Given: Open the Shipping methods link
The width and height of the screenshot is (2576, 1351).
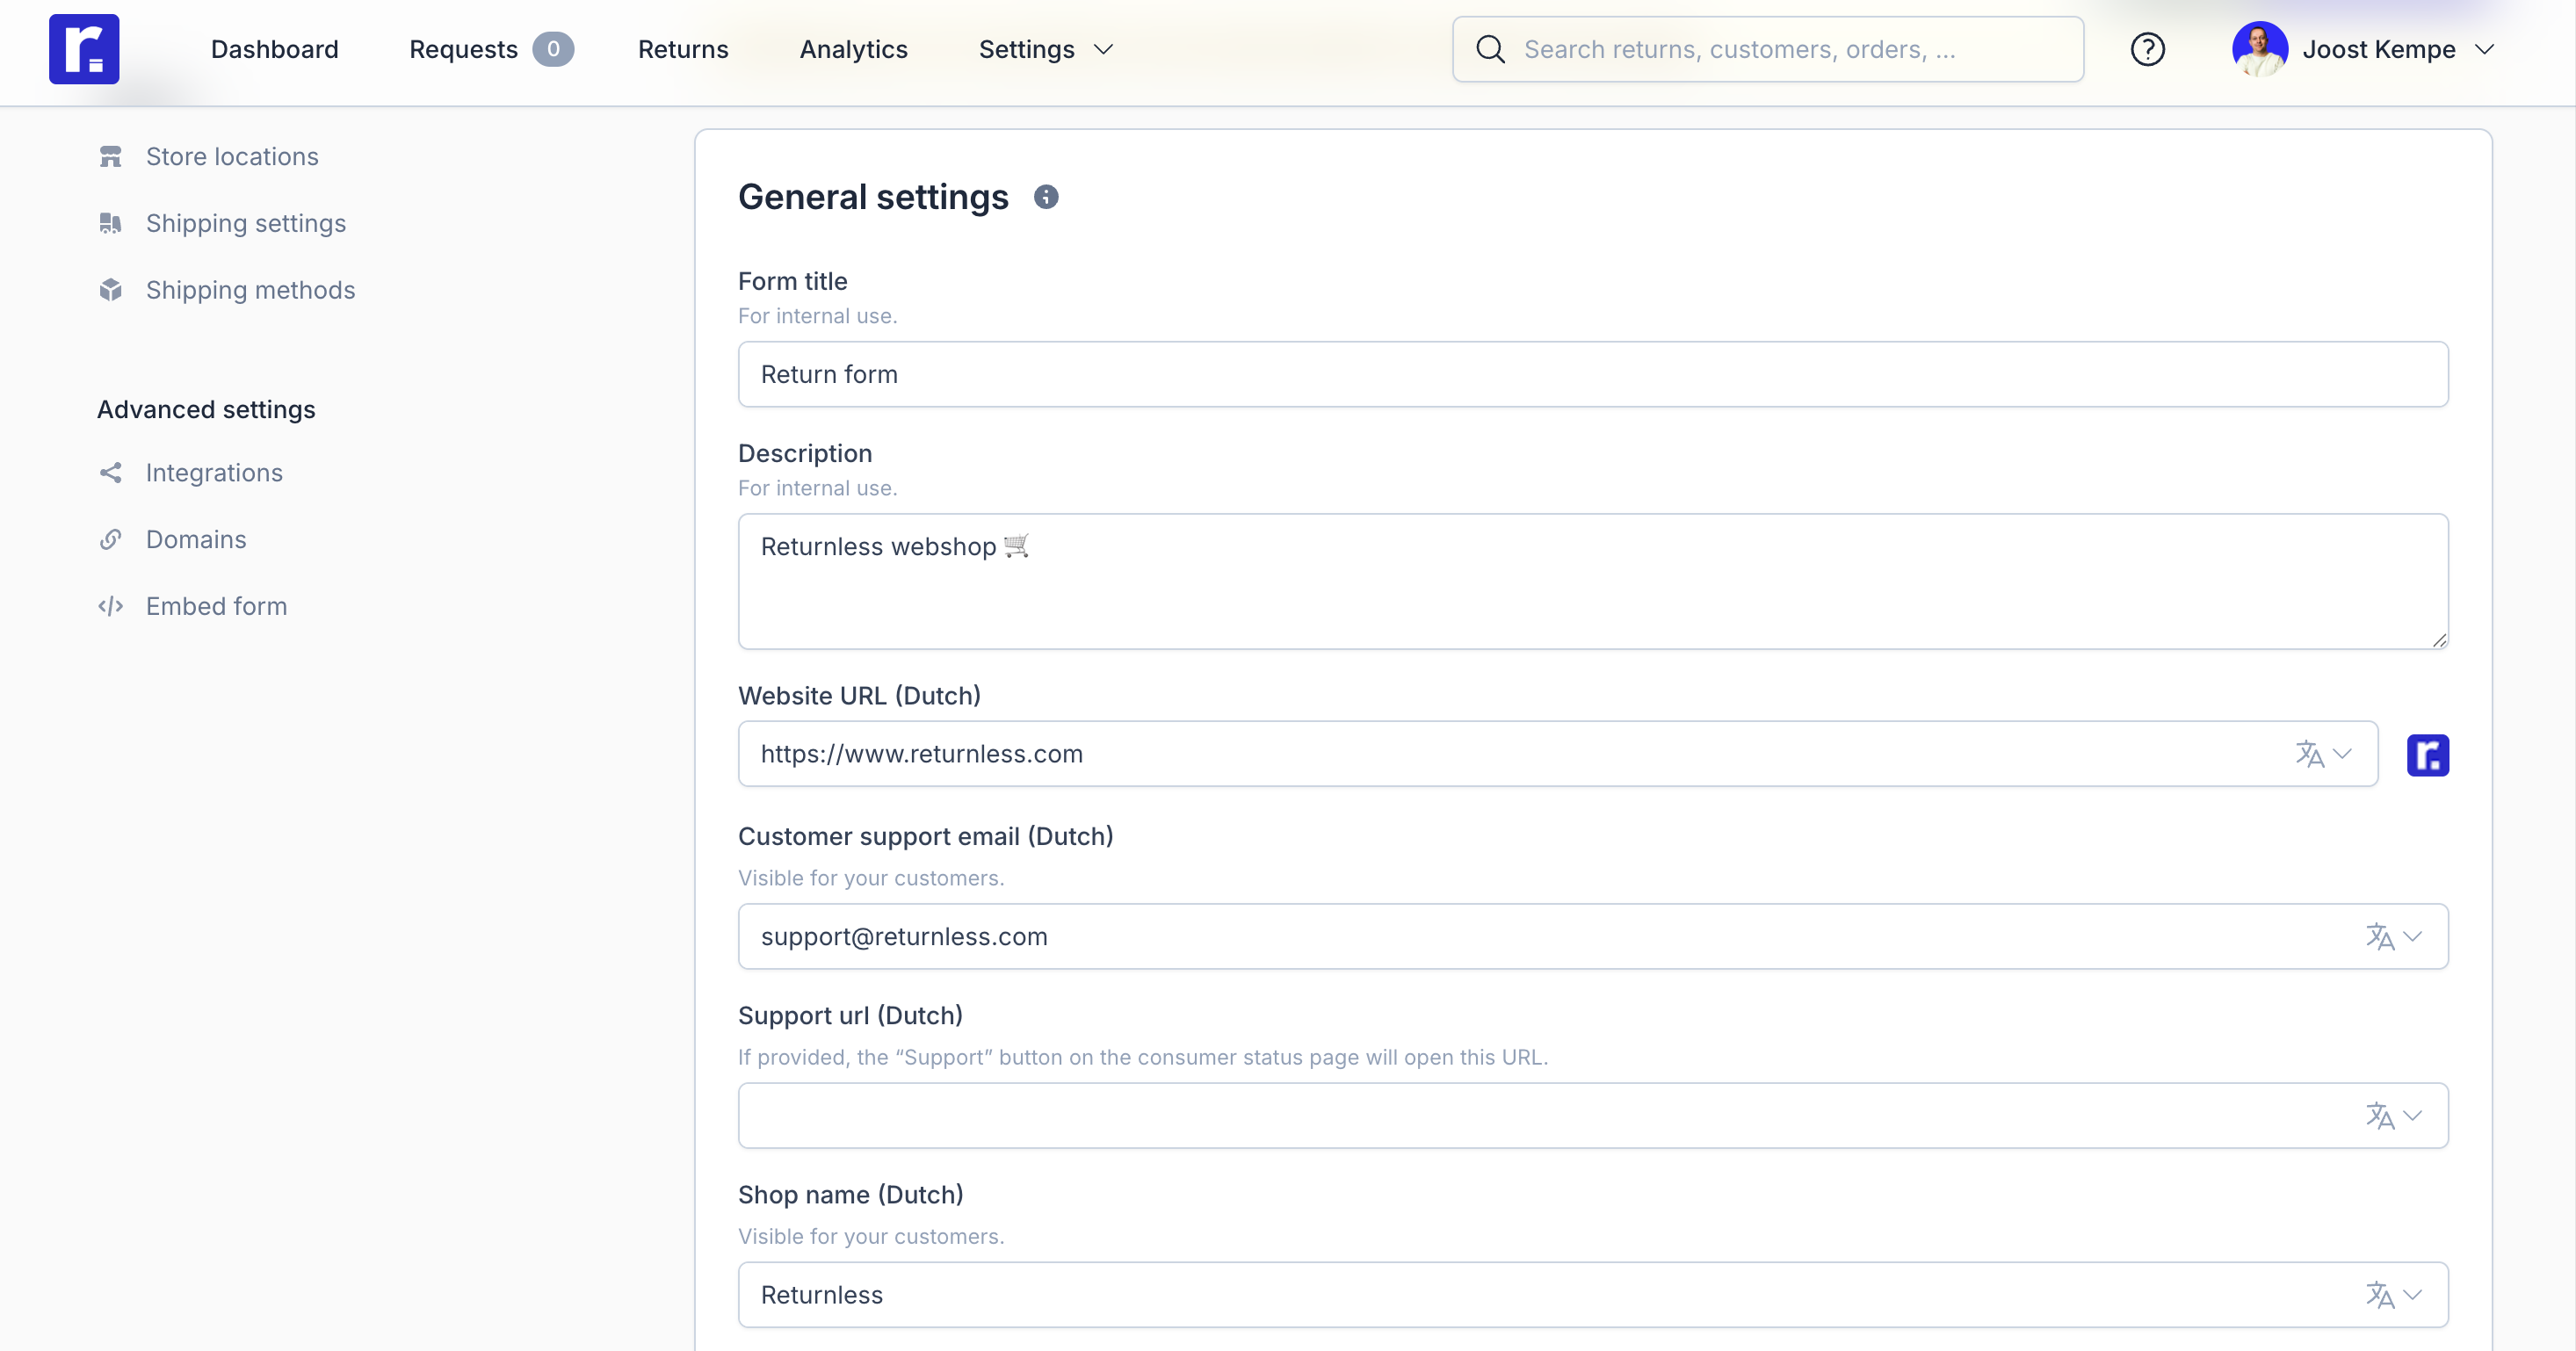Looking at the screenshot, I should pyautogui.click(x=250, y=290).
